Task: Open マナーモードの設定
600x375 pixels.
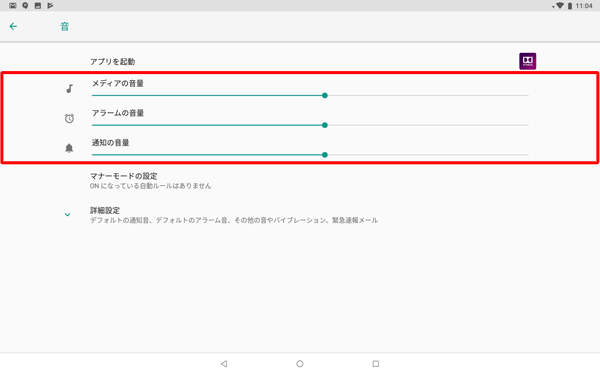Action: (x=300, y=181)
